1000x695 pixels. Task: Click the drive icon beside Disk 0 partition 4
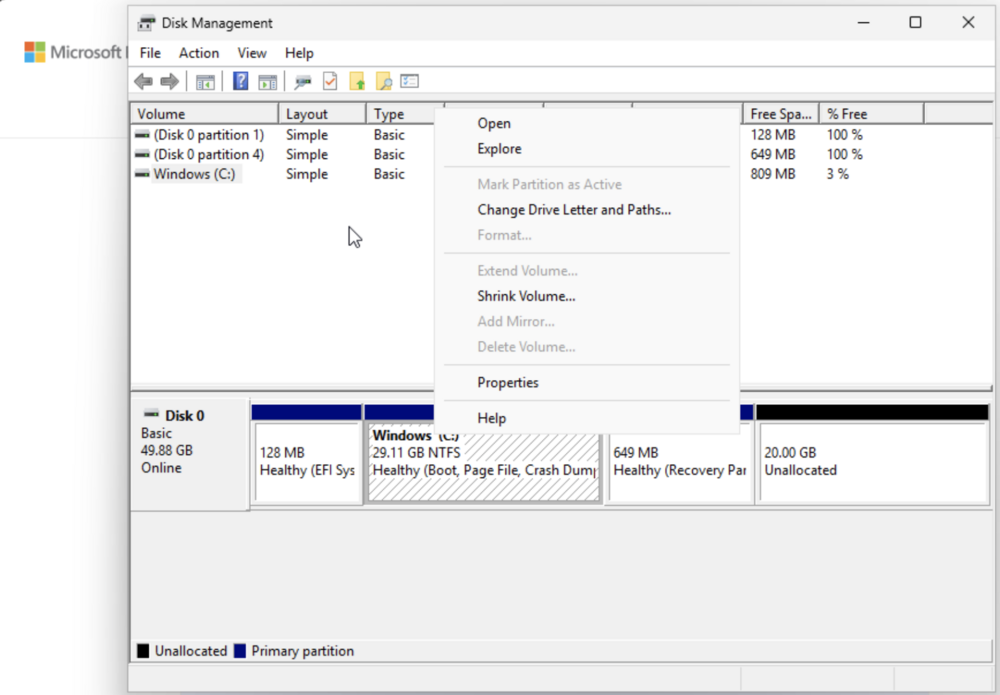pyautogui.click(x=142, y=154)
